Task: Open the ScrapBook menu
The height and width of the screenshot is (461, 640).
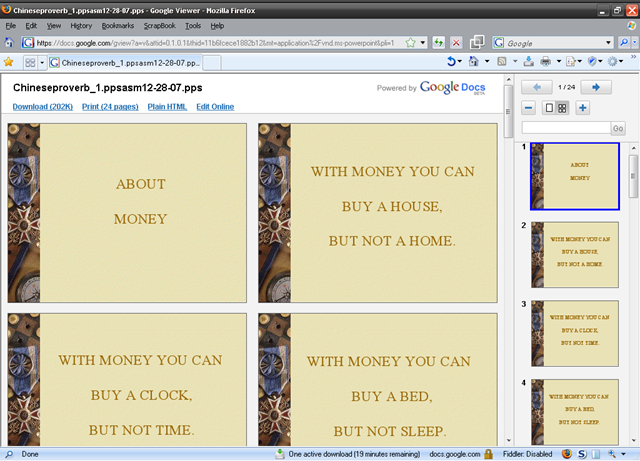Action: pyautogui.click(x=160, y=26)
